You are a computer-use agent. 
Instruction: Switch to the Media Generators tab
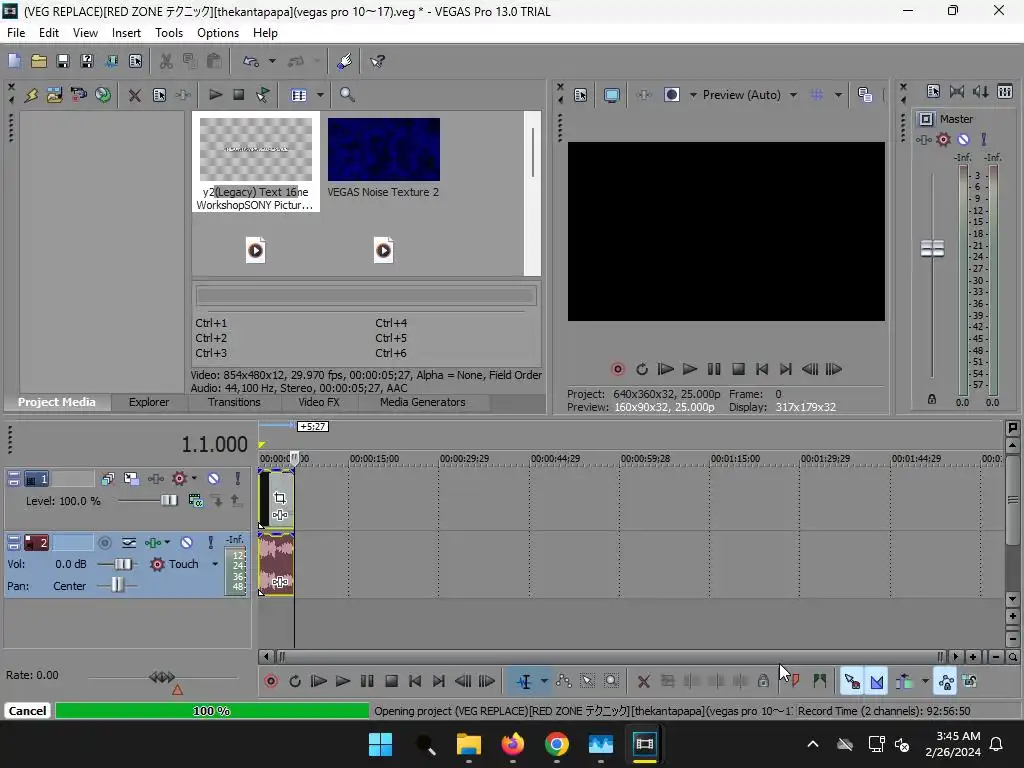[x=423, y=402]
